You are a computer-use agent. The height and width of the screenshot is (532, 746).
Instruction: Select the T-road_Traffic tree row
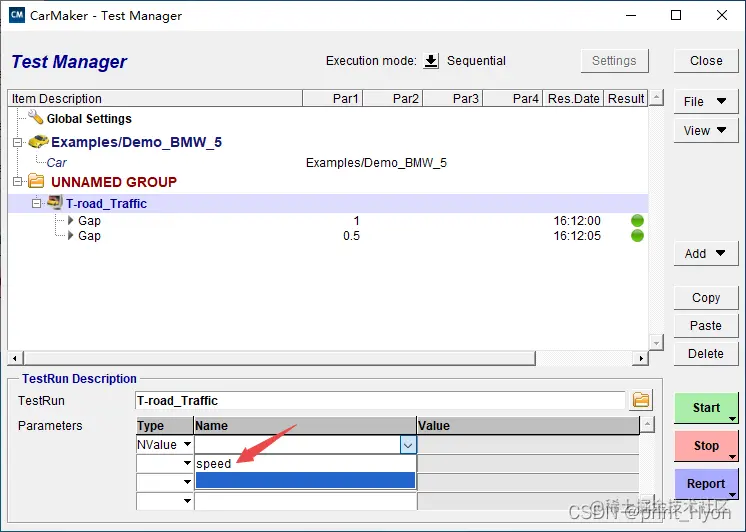(x=328, y=204)
